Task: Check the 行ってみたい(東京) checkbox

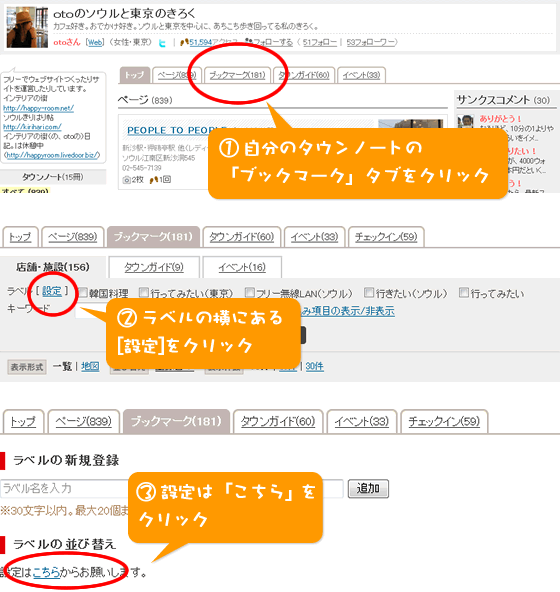Action: [x=144, y=292]
